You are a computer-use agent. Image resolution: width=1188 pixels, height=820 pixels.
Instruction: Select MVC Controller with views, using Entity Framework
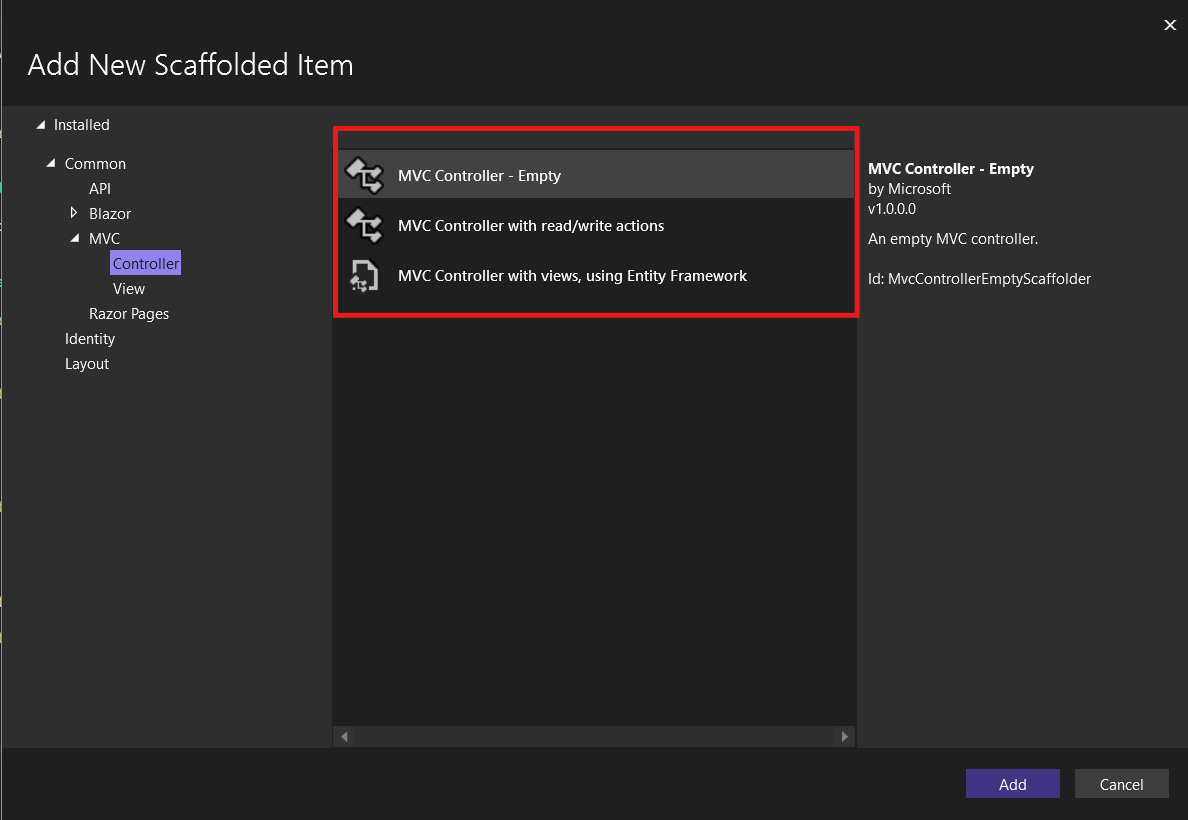pos(573,276)
